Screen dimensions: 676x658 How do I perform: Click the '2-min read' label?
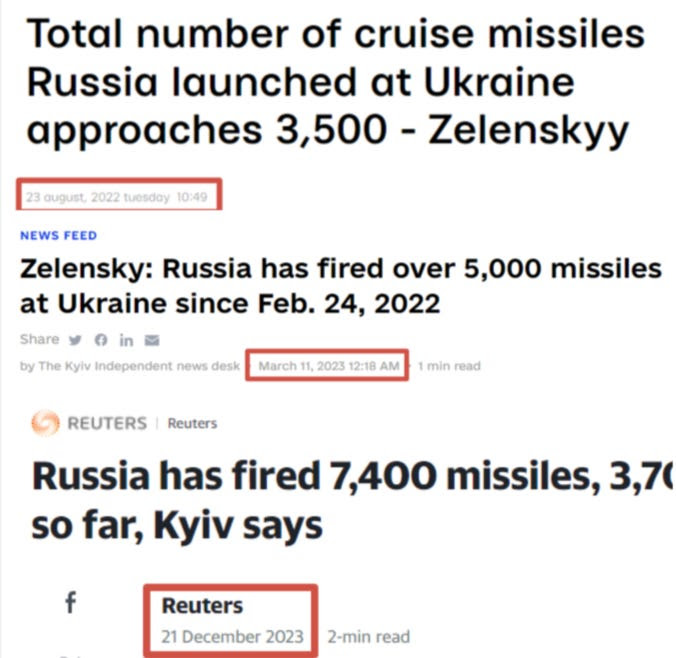369,636
